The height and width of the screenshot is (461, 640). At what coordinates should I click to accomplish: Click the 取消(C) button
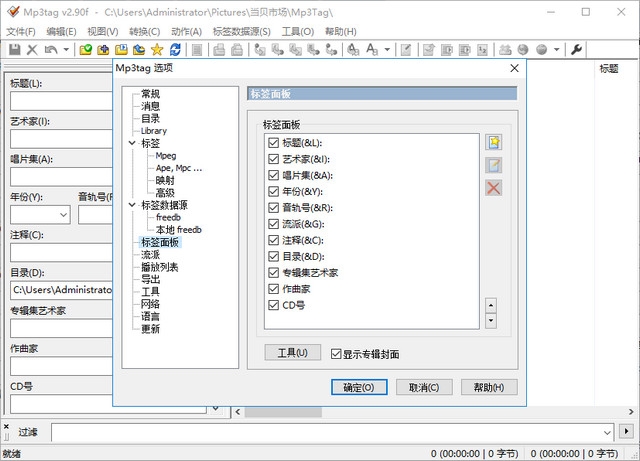point(424,387)
